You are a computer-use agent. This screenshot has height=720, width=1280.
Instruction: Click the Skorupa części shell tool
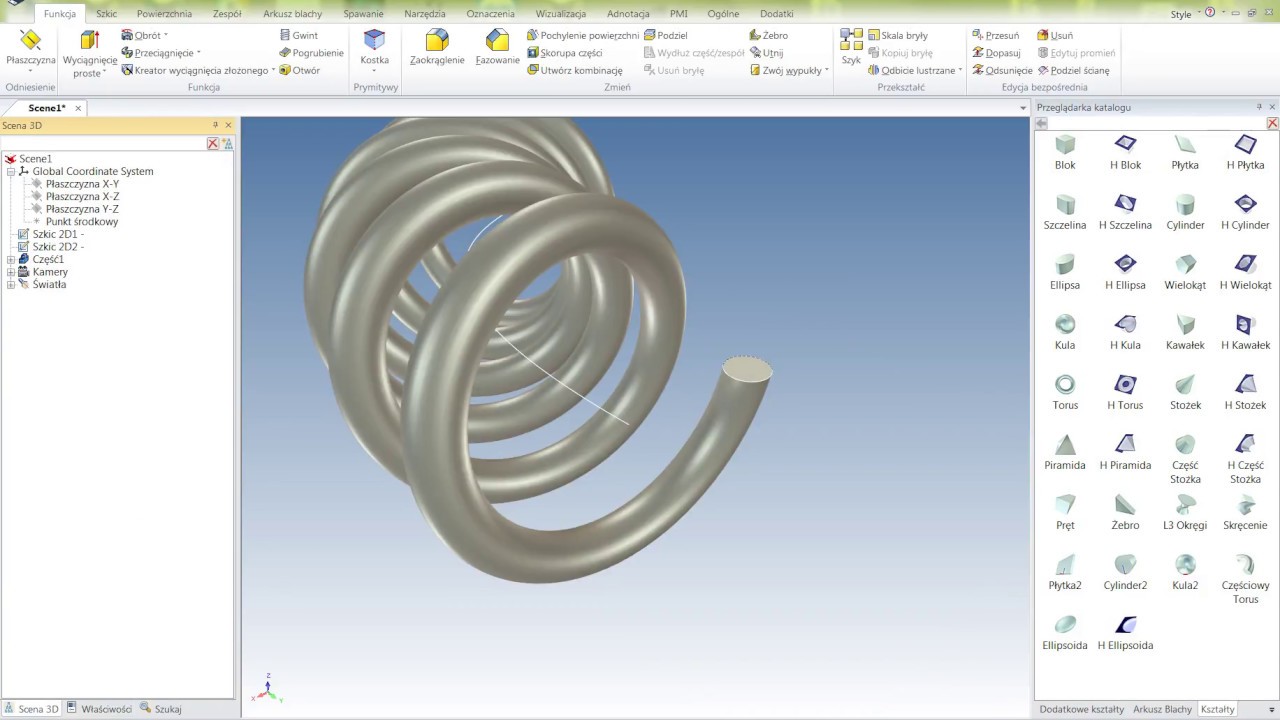pyautogui.click(x=565, y=53)
